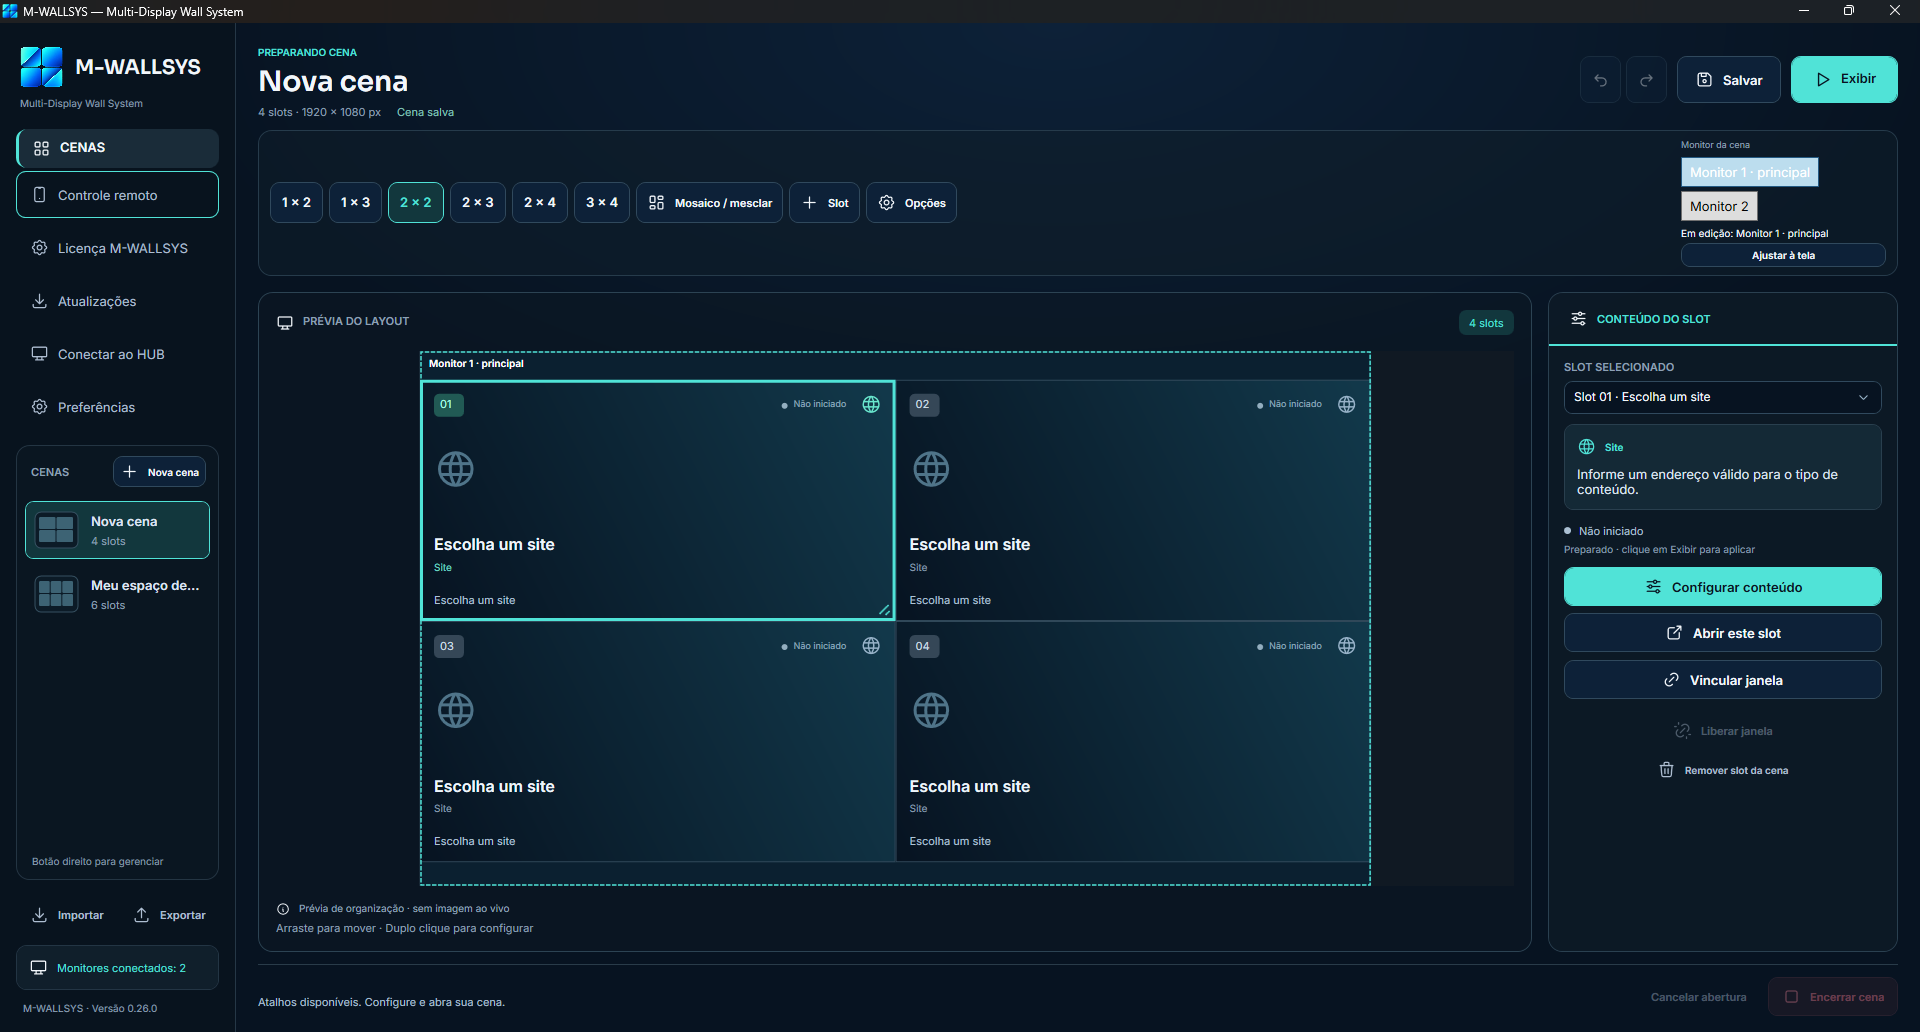Image resolution: width=1920 pixels, height=1032 pixels.
Task: Choose the 1×2 grid layout
Action: point(296,203)
